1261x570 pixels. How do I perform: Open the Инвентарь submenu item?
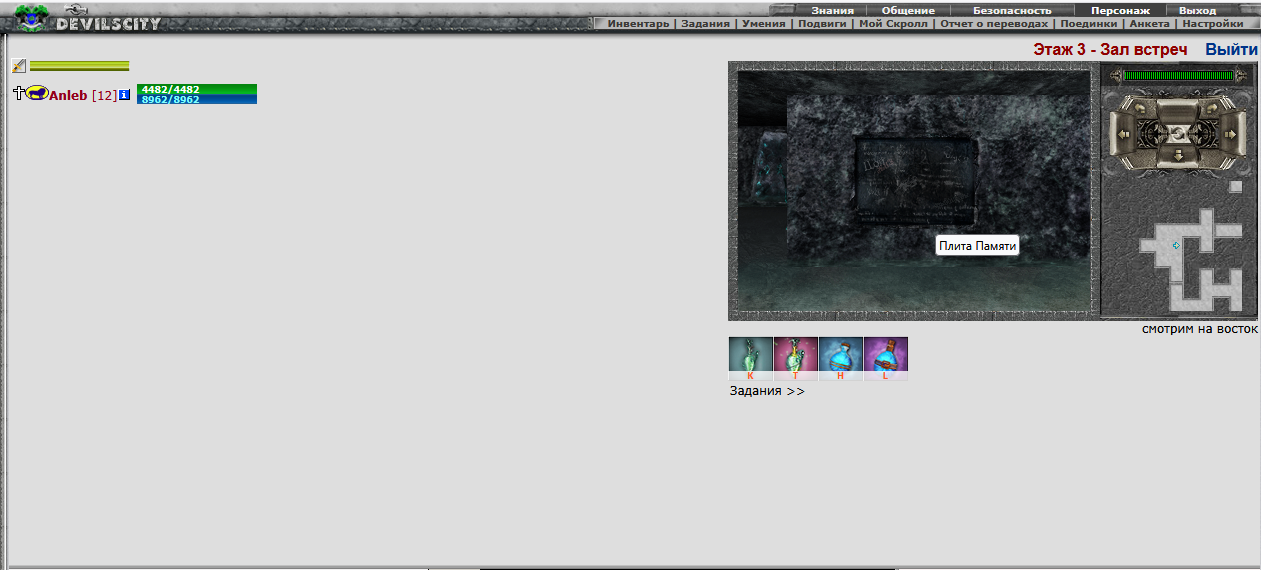pos(638,23)
